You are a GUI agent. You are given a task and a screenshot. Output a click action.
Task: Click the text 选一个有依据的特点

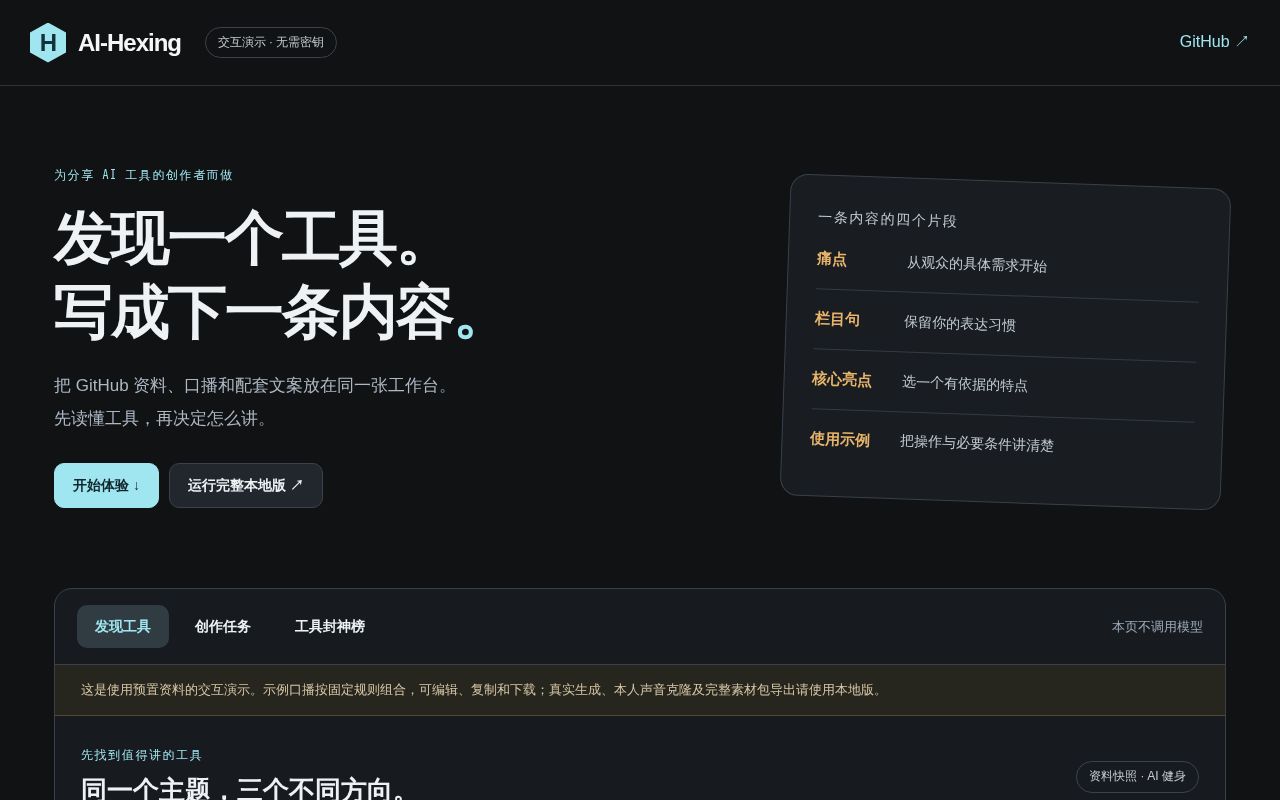pyautogui.click(x=965, y=384)
